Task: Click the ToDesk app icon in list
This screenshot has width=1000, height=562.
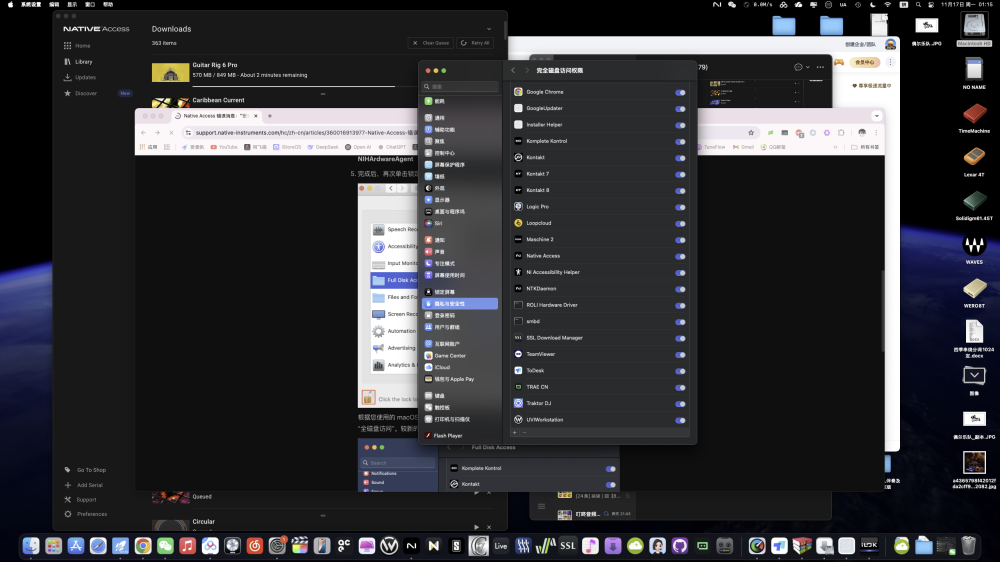Action: [x=518, y=371]
